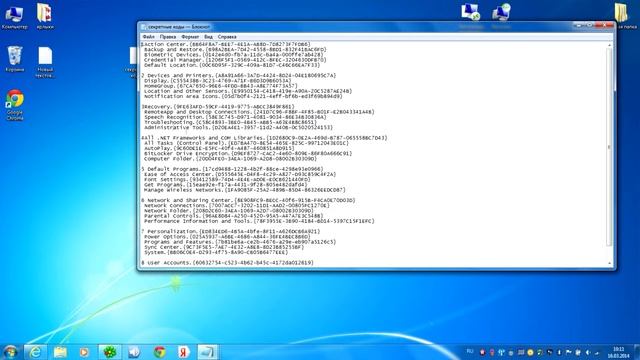Image resolution: width=640 pixels, height=360 pixels.
Task: Click the Windows Start button
Action: coord(10,352)
